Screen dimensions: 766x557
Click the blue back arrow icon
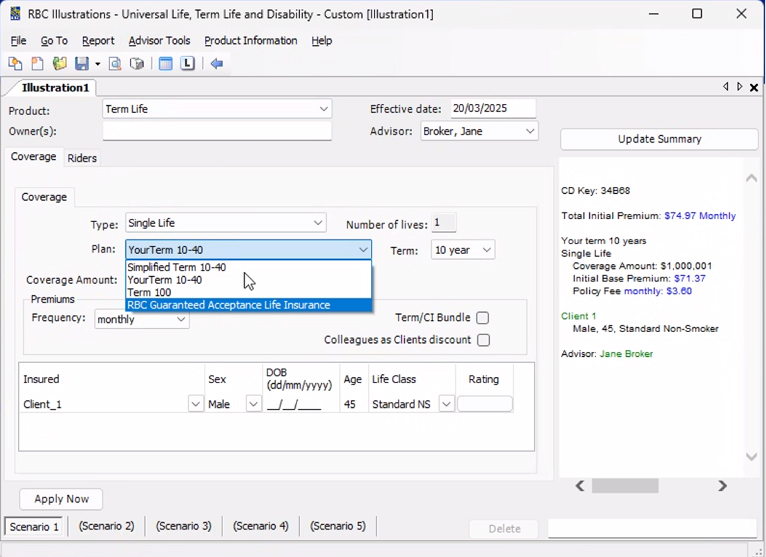(216, 64)
